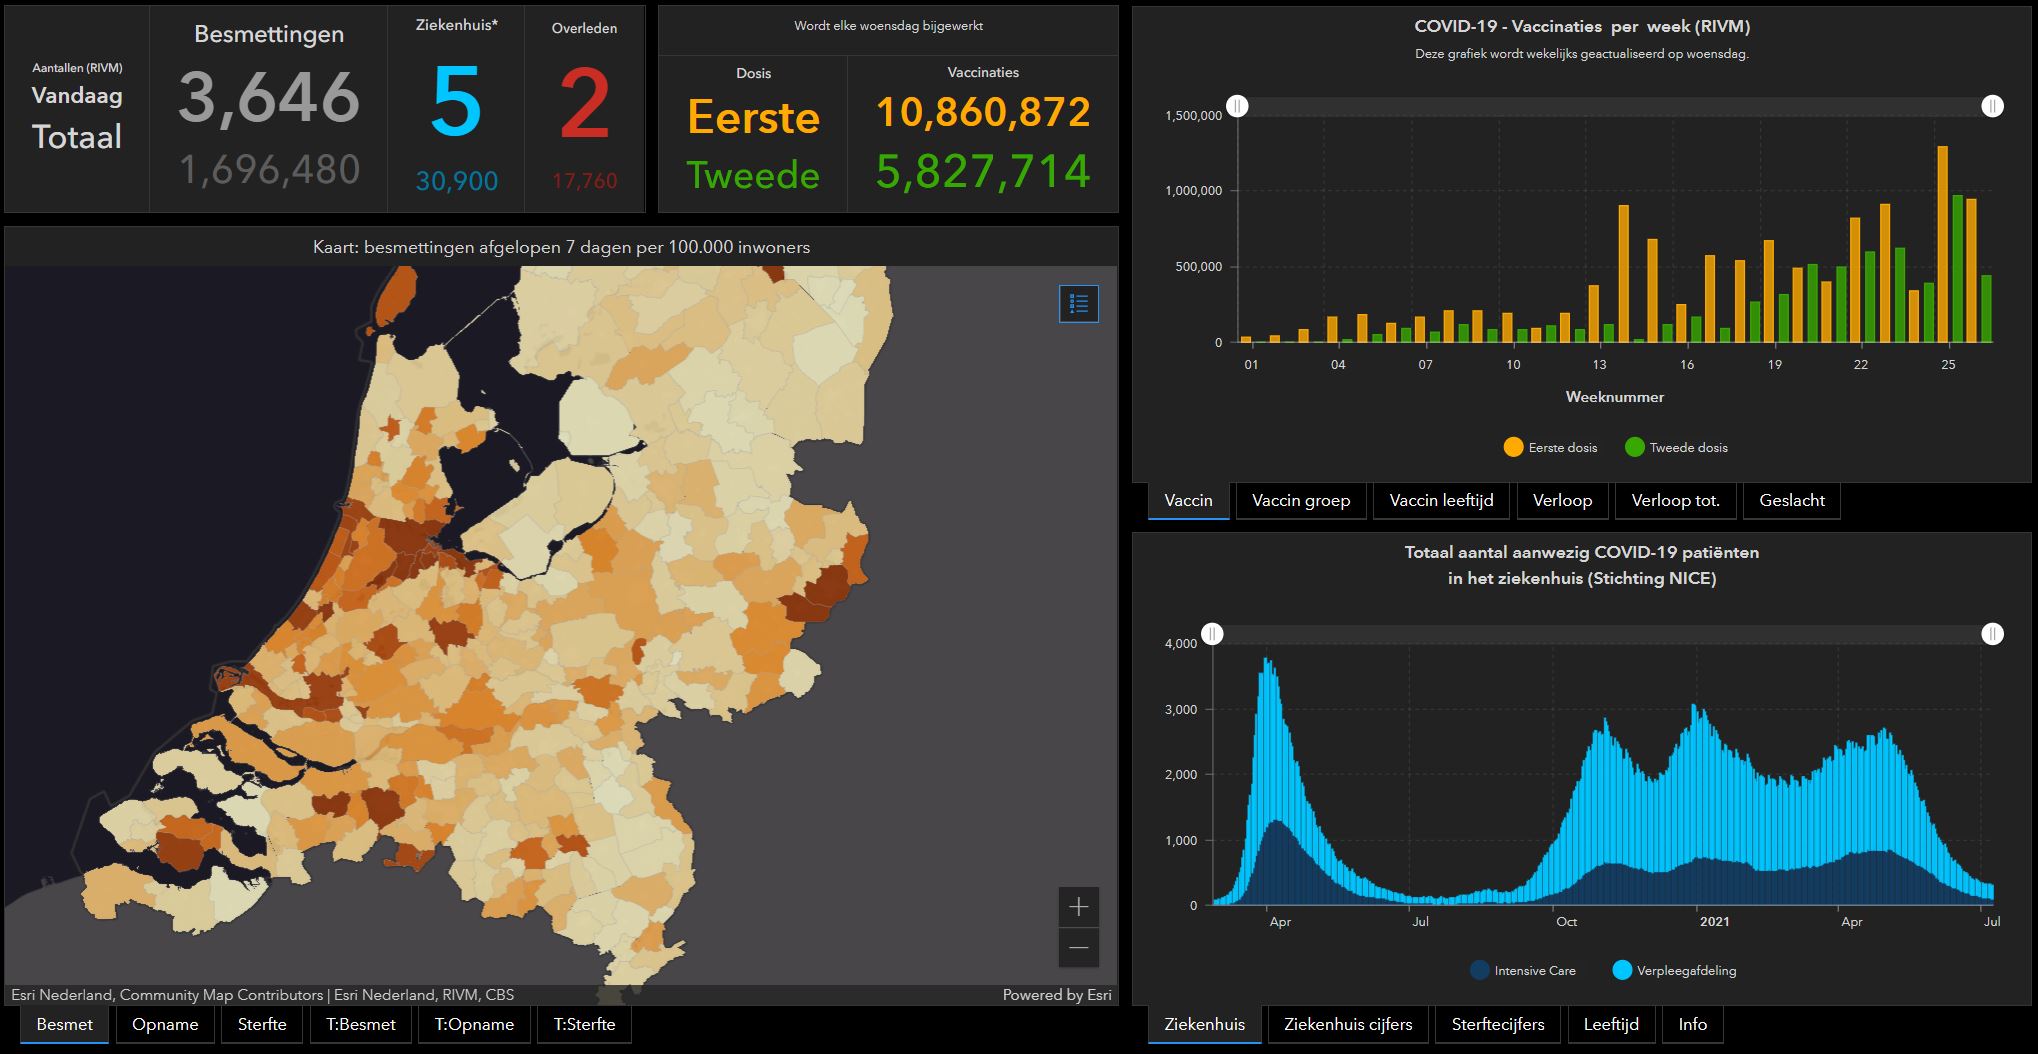Show the Geslacht chart tab
Image resolution: width=2038 pixels, height=1054 pixels.
click(1791, 500)
